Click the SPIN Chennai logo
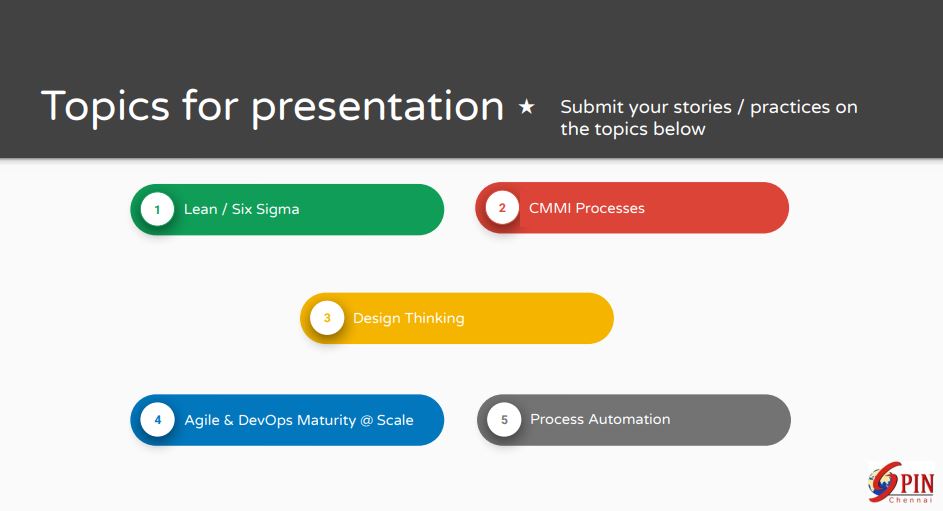Screen dimensions: 943x511 [900, 484]
